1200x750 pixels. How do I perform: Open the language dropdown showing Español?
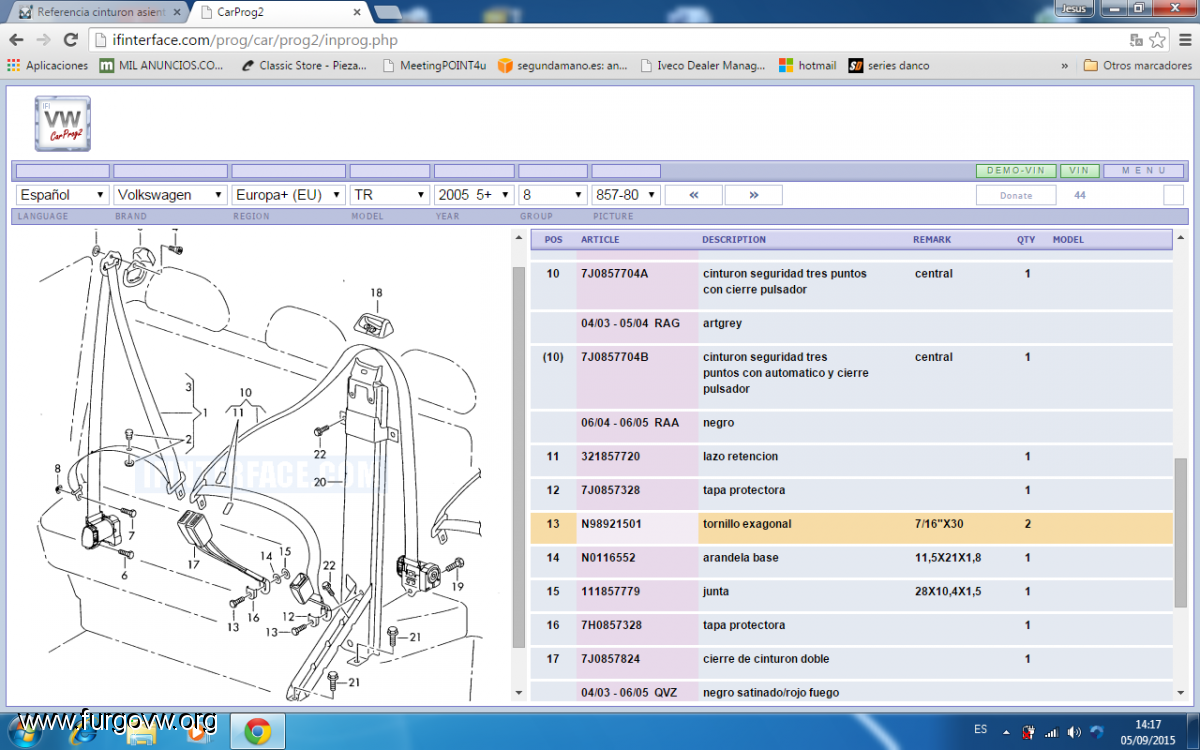[62, 195]
